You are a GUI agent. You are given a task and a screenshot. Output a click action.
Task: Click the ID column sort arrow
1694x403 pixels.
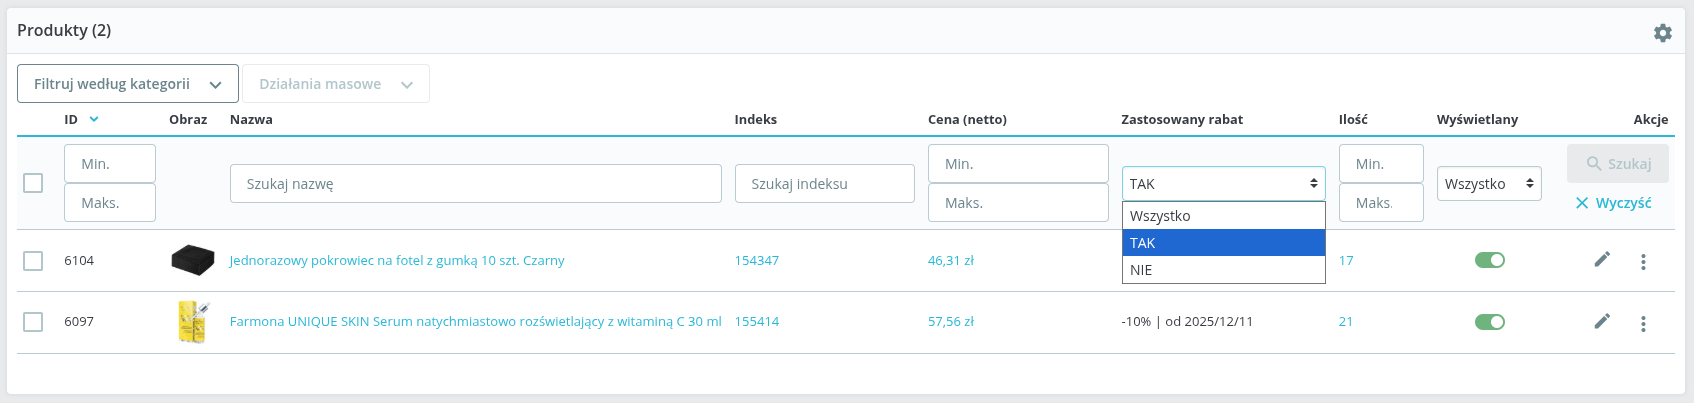(x=94, y=119)
